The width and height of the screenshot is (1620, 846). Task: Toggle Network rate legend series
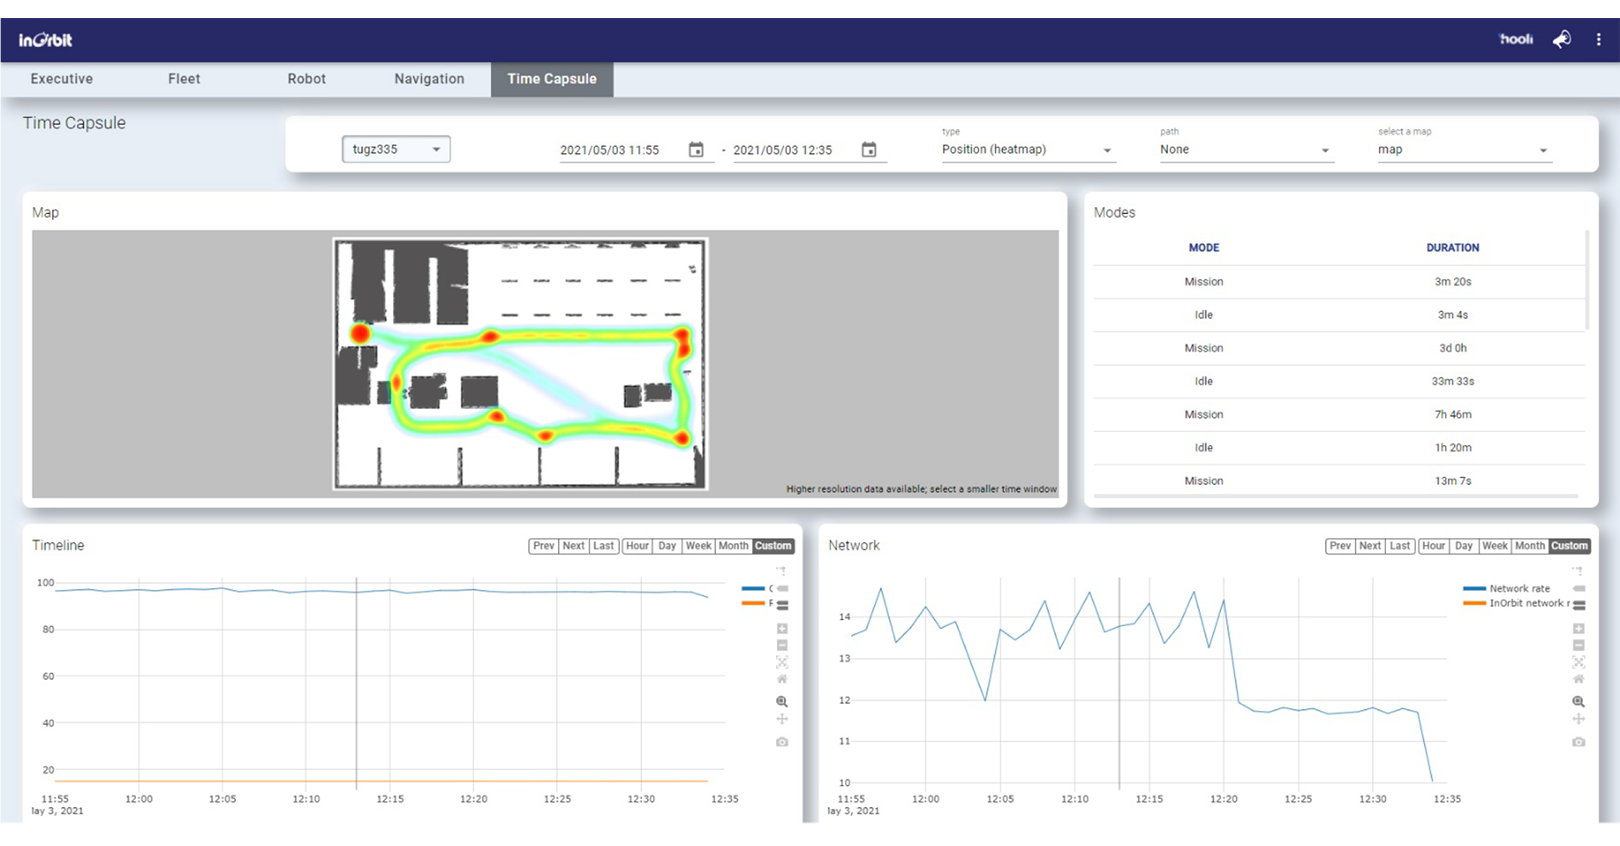coord(1517,589)
